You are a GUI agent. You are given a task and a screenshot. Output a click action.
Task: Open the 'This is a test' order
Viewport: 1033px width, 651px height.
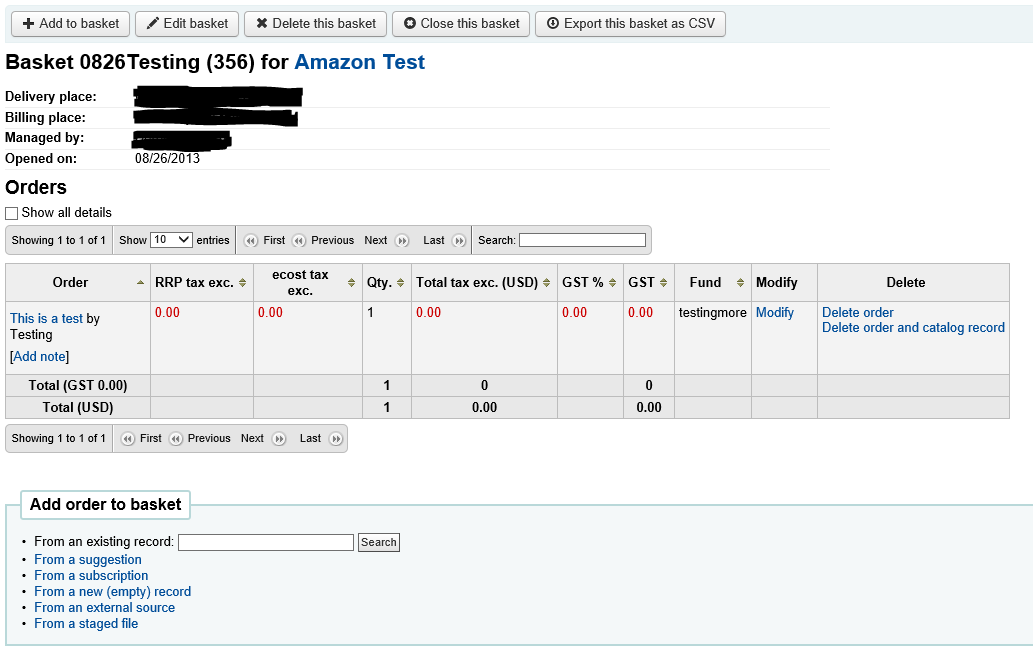tap(46, 318)
